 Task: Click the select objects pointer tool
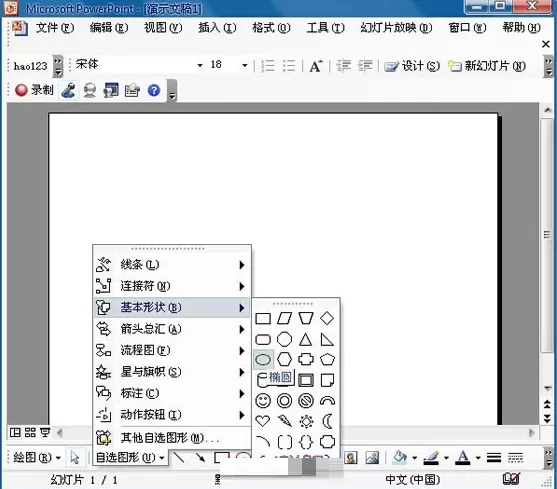75,457
